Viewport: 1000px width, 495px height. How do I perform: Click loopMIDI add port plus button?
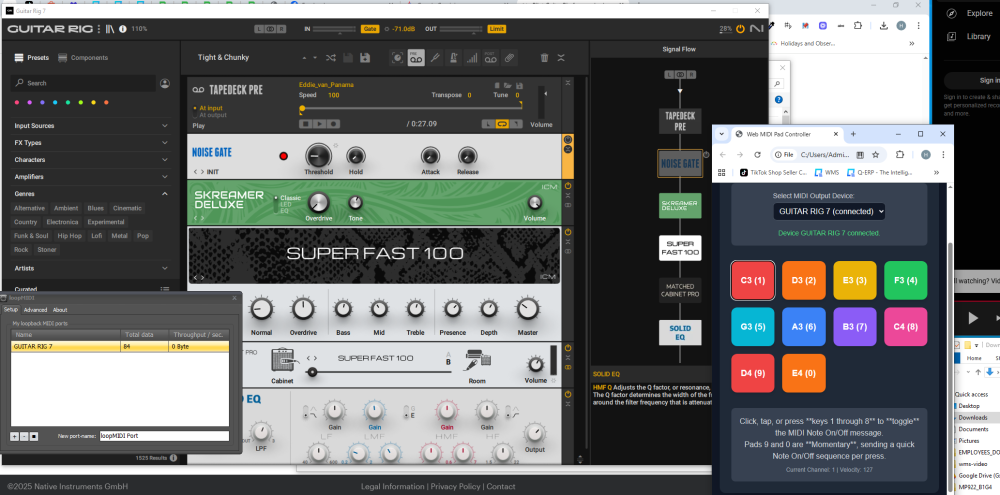pyautogui.click(x=15, y=436)
